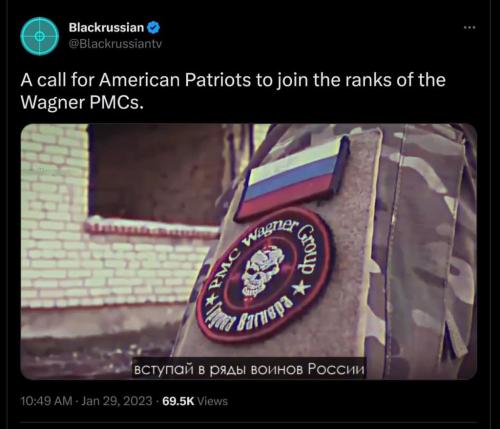Click the Russian subtitle caption in the video
The image size is (500, 429).
(249, 369)
